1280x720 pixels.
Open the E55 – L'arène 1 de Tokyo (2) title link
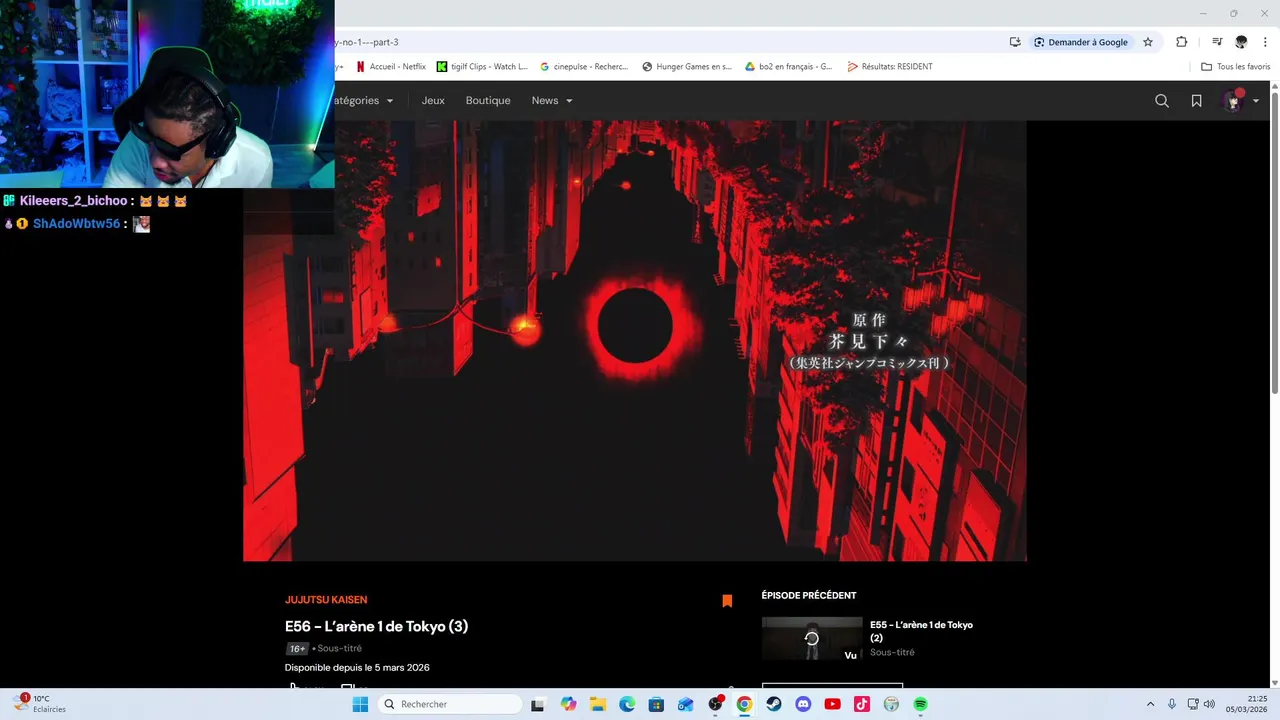click(921, 631)
